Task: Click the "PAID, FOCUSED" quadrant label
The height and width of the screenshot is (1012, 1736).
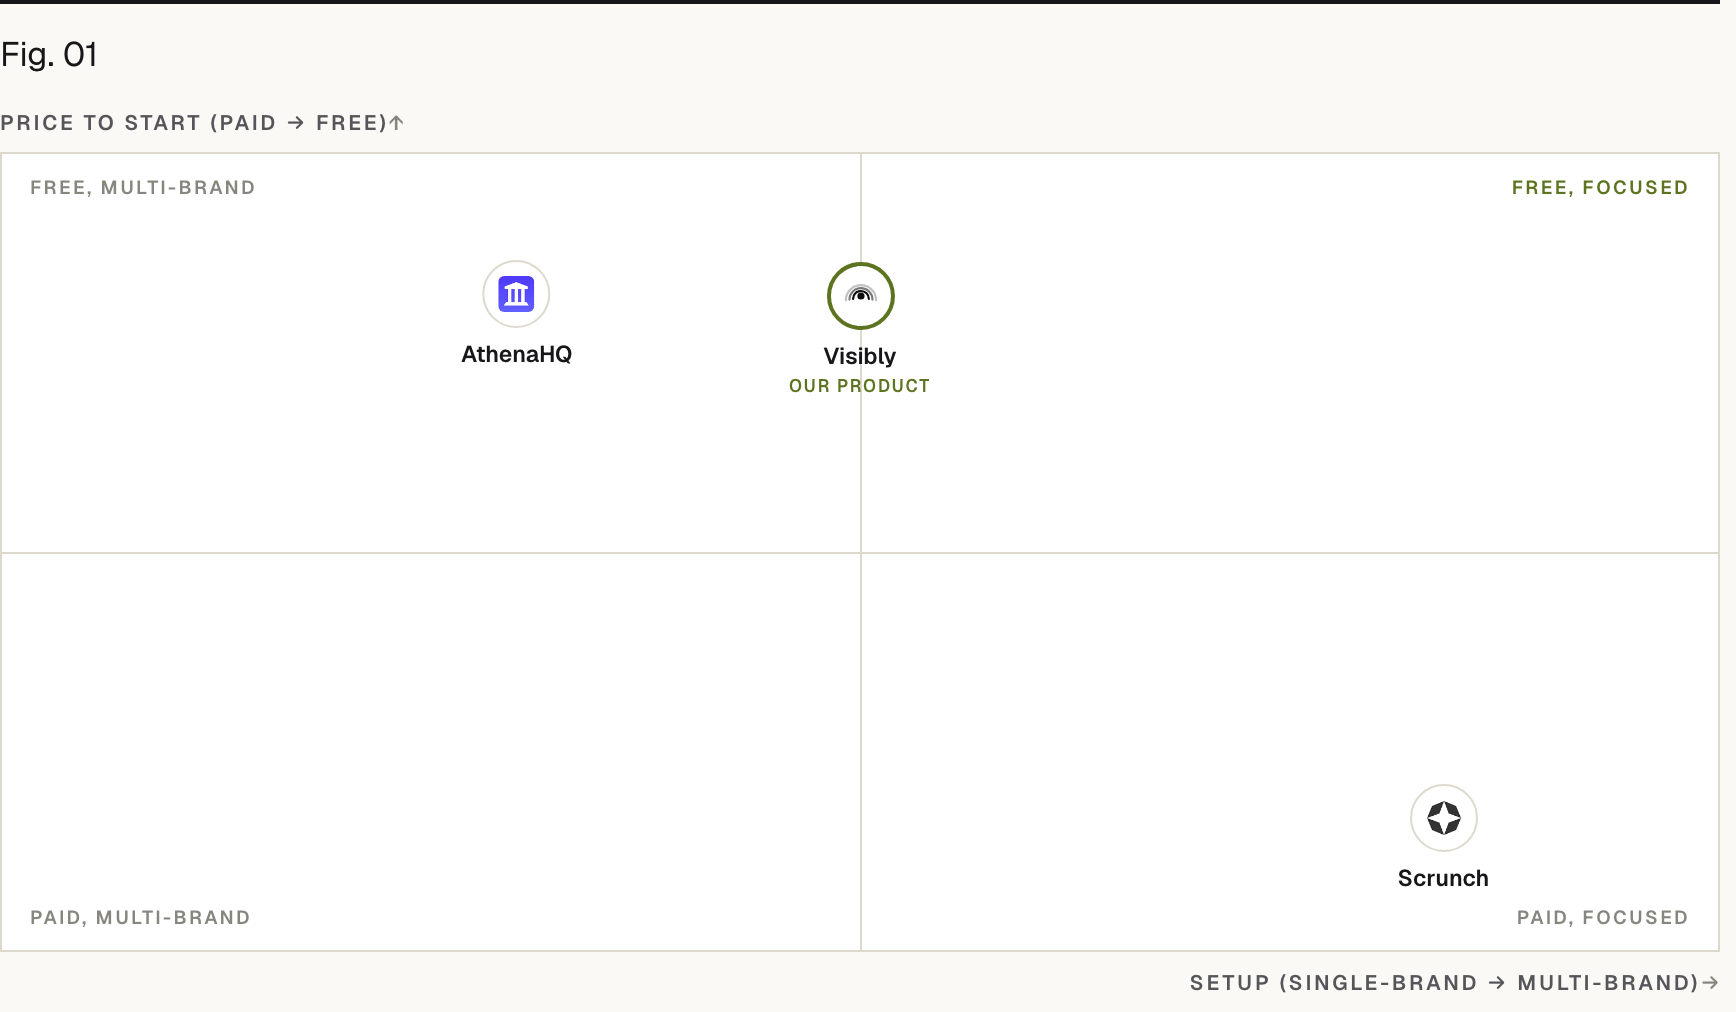Action: (1602, 918)
